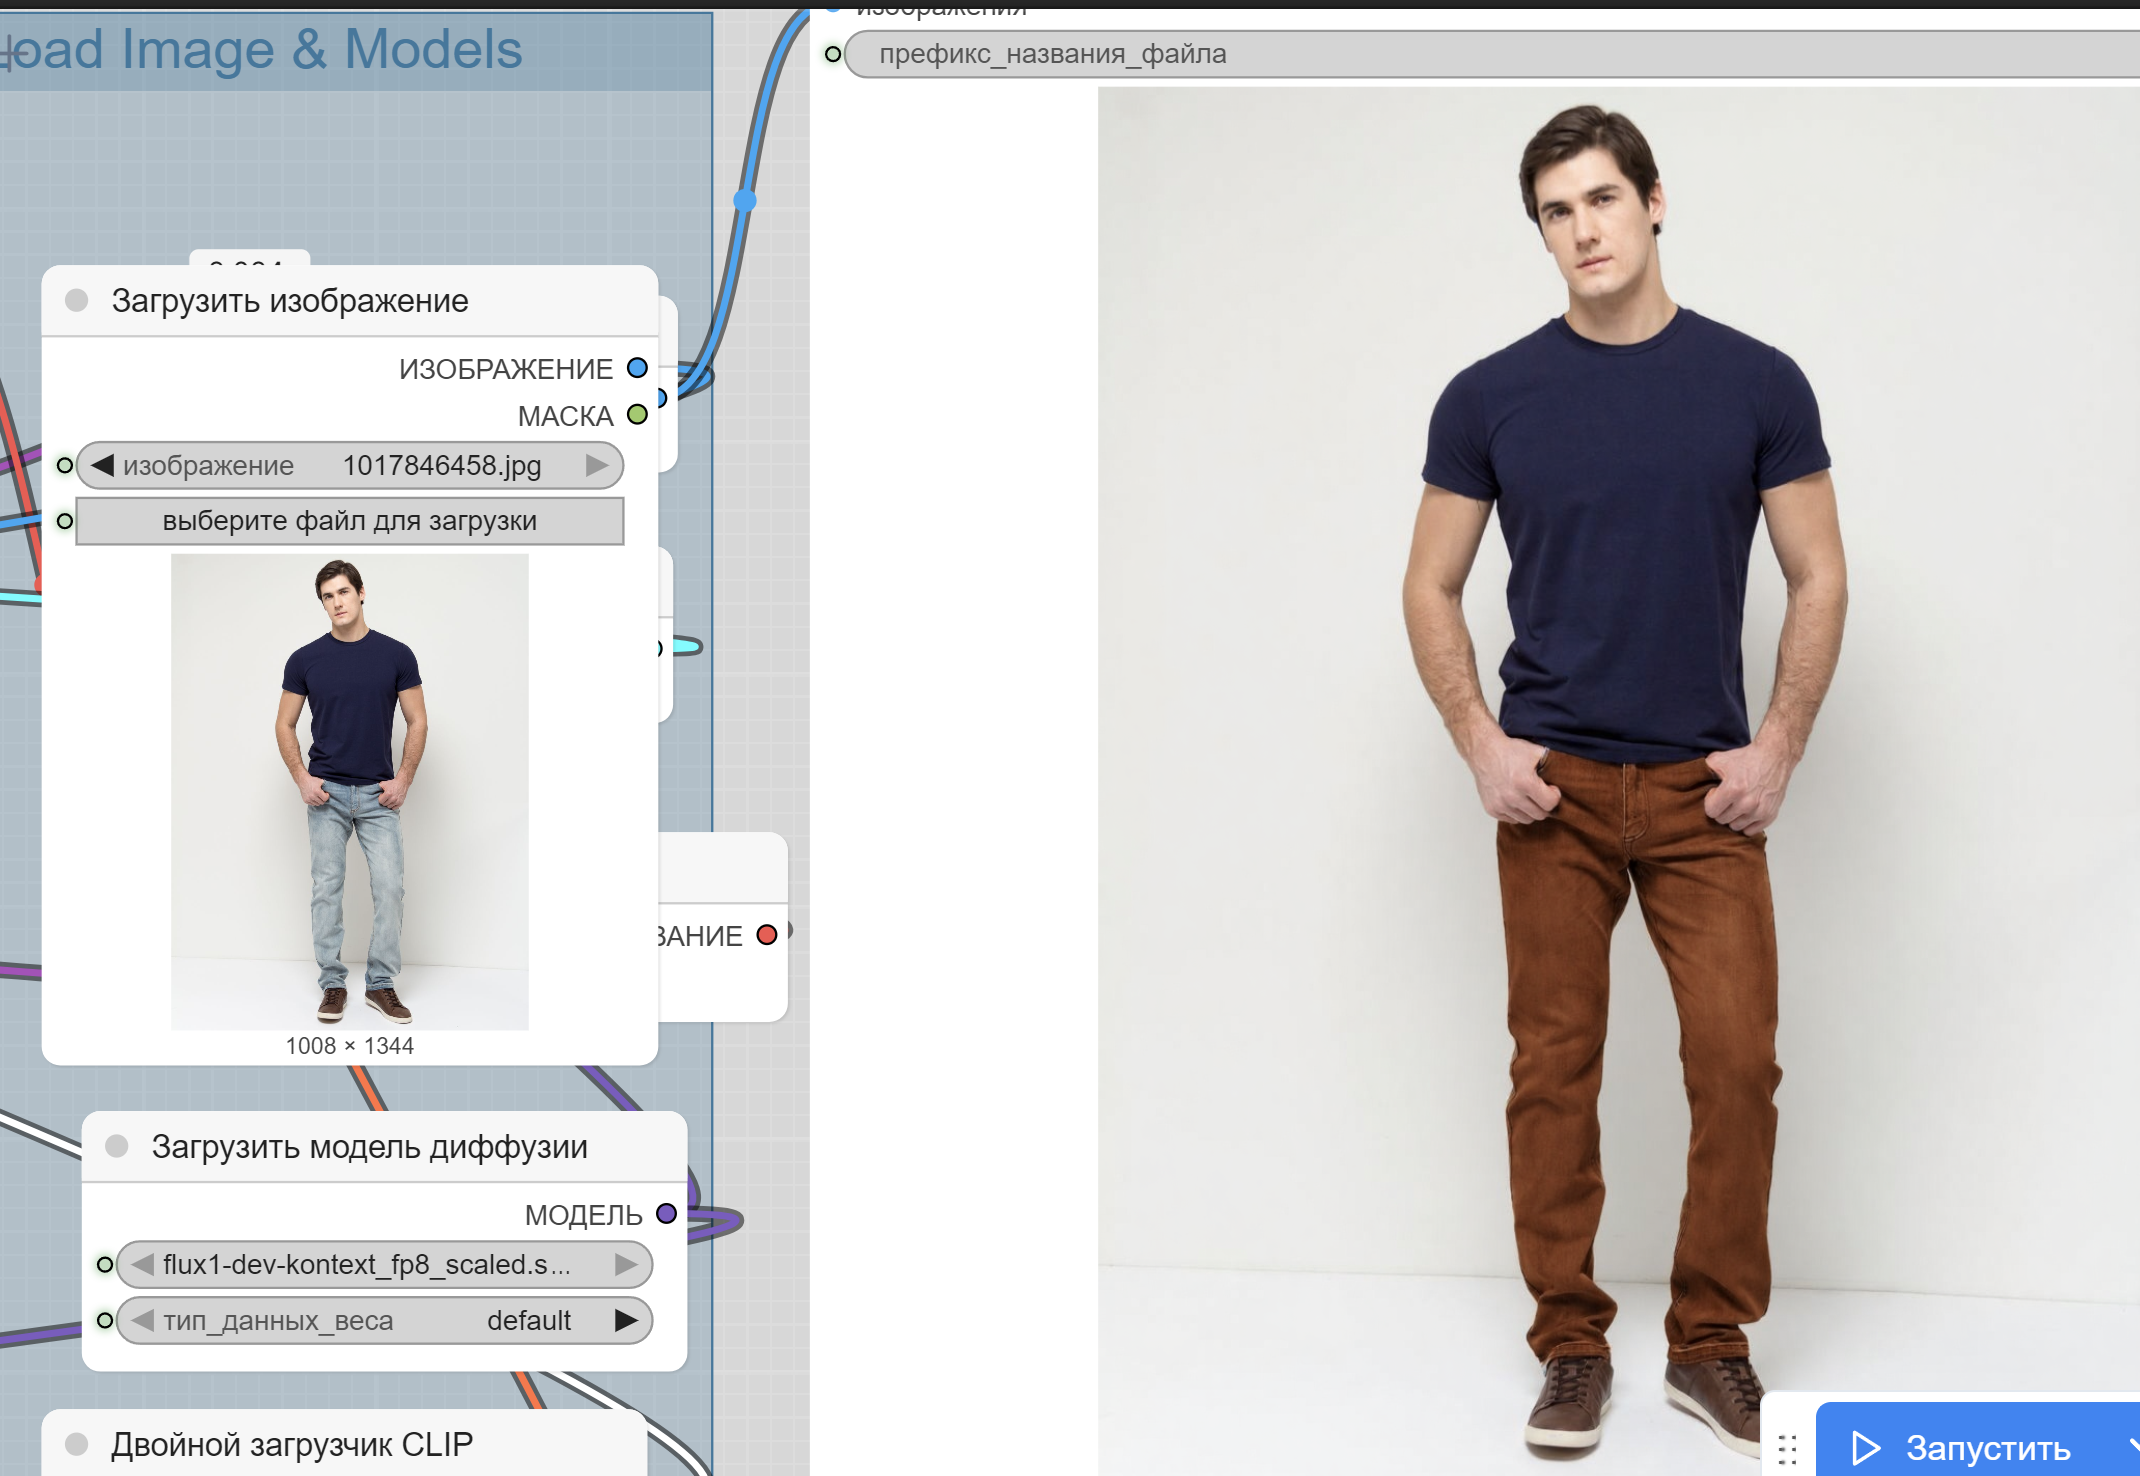Select previous image with the left arrow

(x=102, y=465)
